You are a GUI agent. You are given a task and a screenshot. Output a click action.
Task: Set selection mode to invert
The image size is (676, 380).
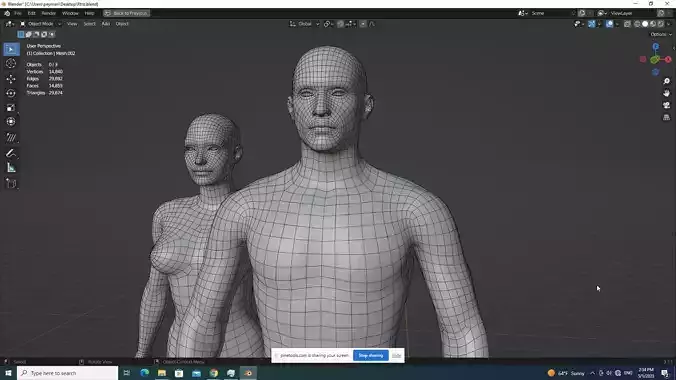click(x=44, y=35)
